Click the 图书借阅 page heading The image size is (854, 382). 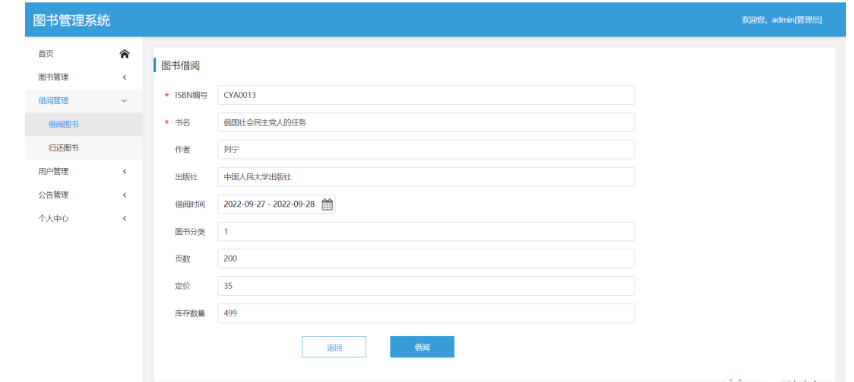181,66
